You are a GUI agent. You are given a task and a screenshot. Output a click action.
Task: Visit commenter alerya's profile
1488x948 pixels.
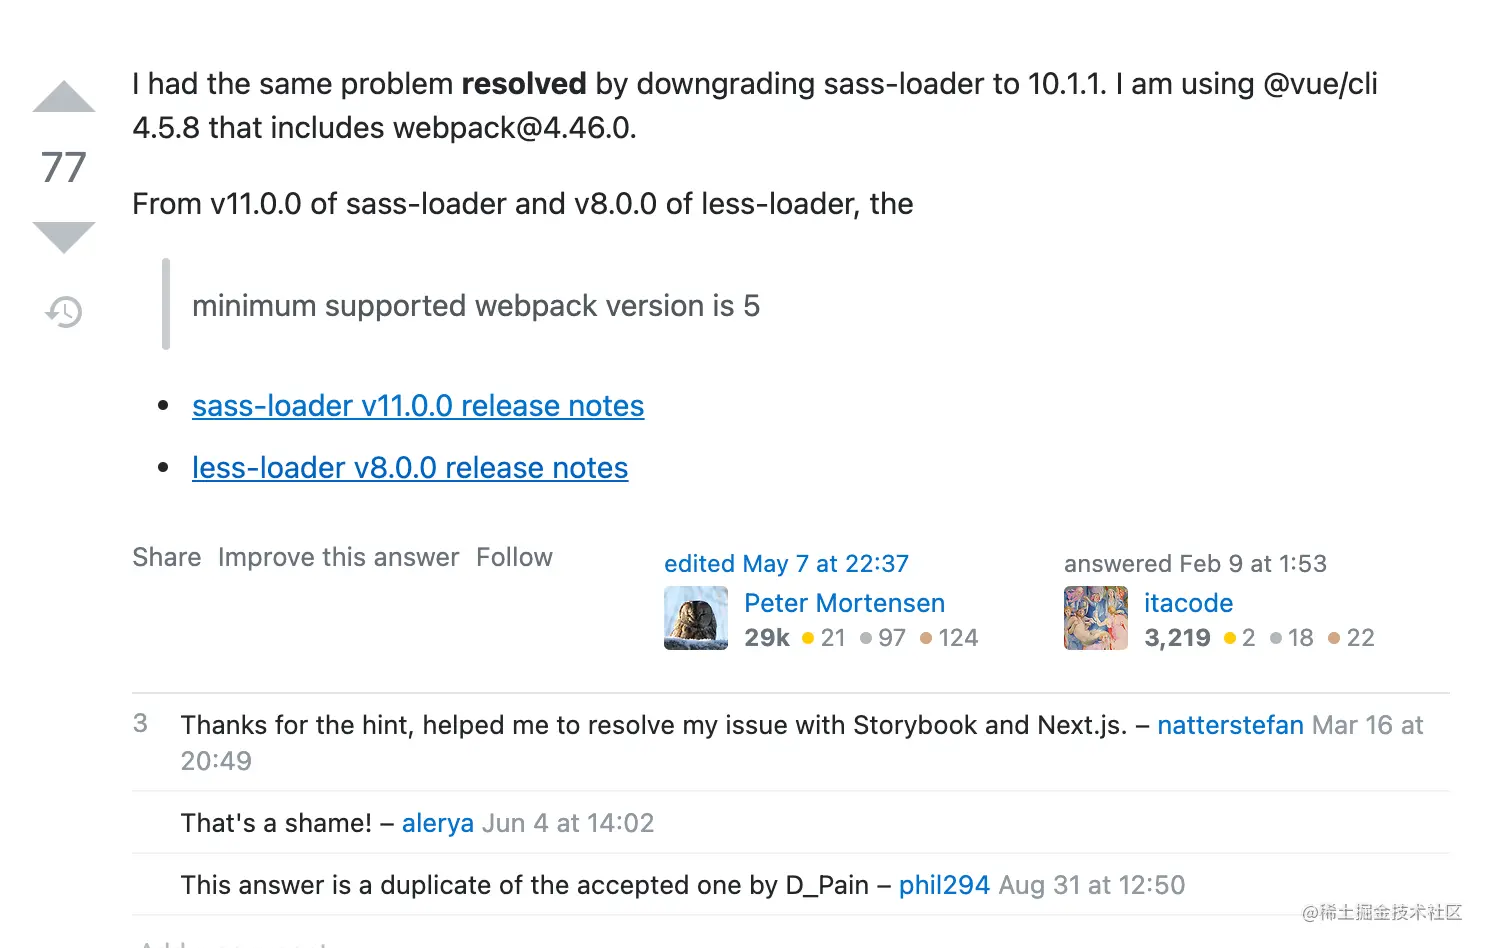click(437, 823)
